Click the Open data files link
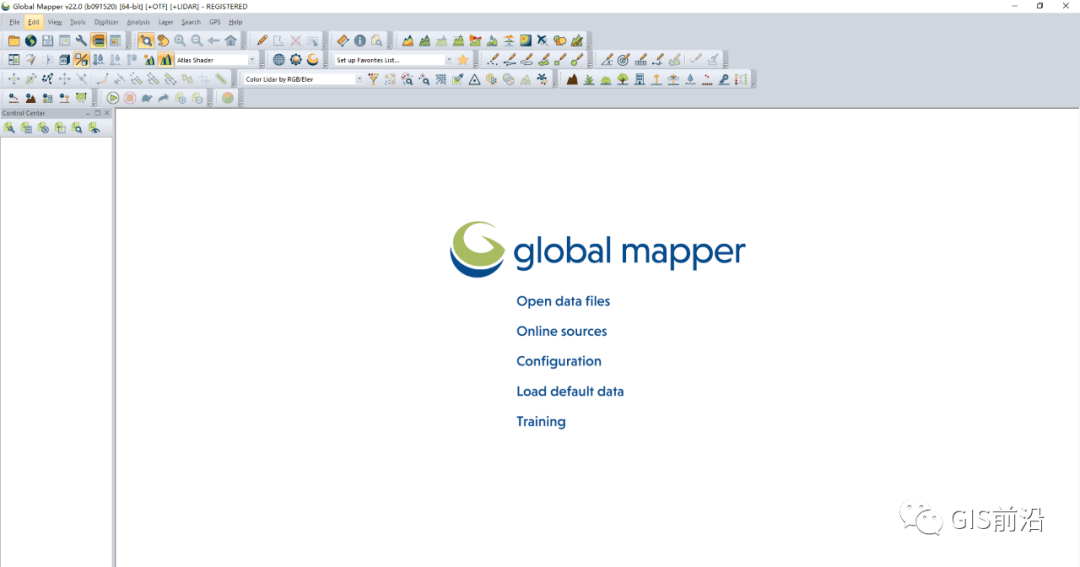Image resolution: width=1080 pixels, height=567 pixels. [x=563, y=301]
